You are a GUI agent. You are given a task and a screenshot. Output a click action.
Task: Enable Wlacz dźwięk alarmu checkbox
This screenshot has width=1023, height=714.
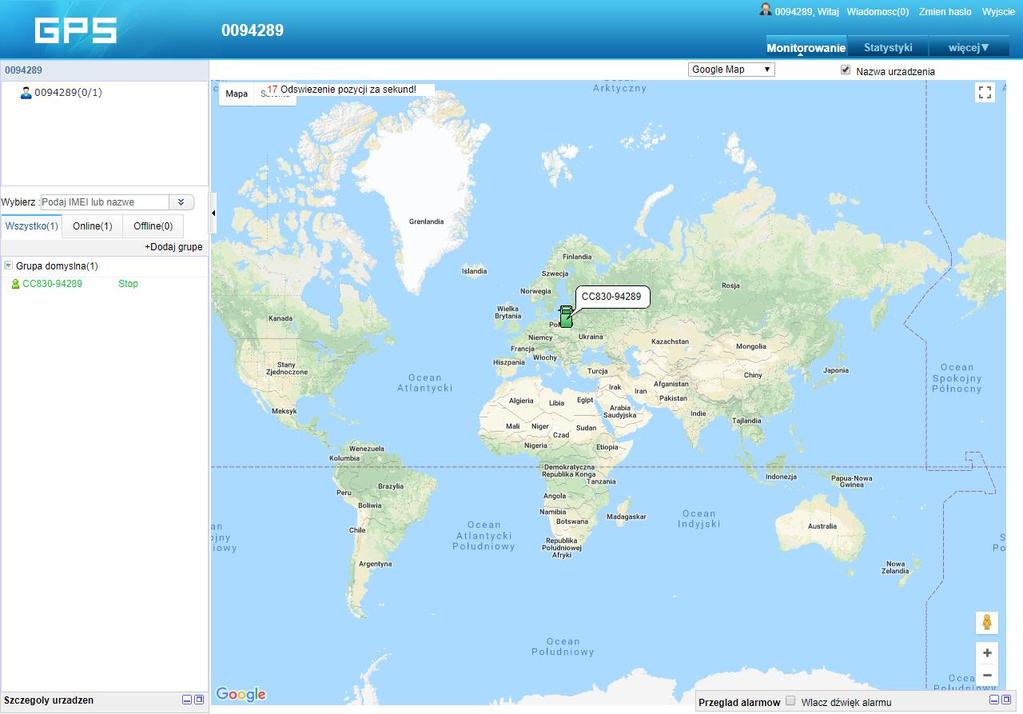[x=791, y=701]
